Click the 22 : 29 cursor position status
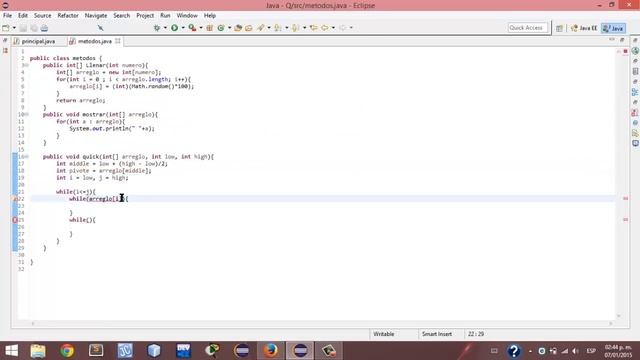 [476, 334]
